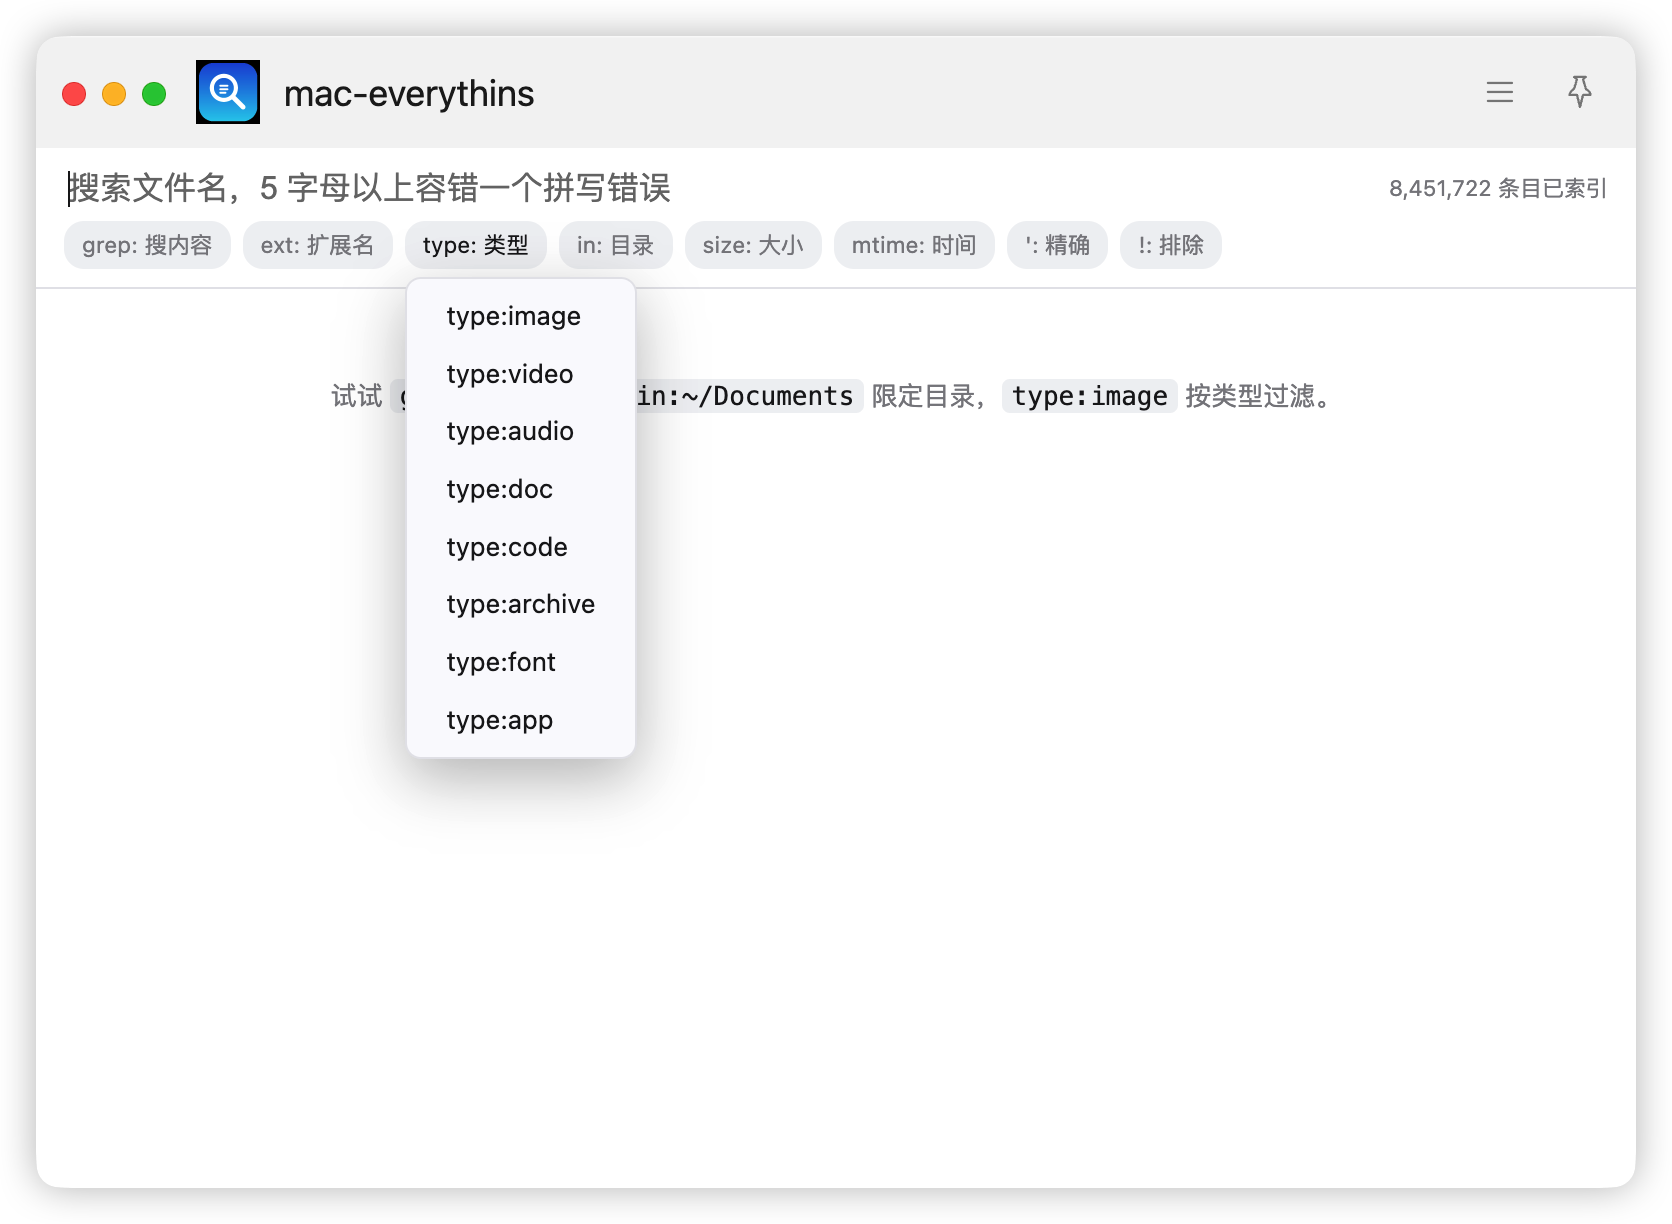Click the type:image example in hint text
Viewport: 1672px width, 1224px height.
(x=1089, y=396)
